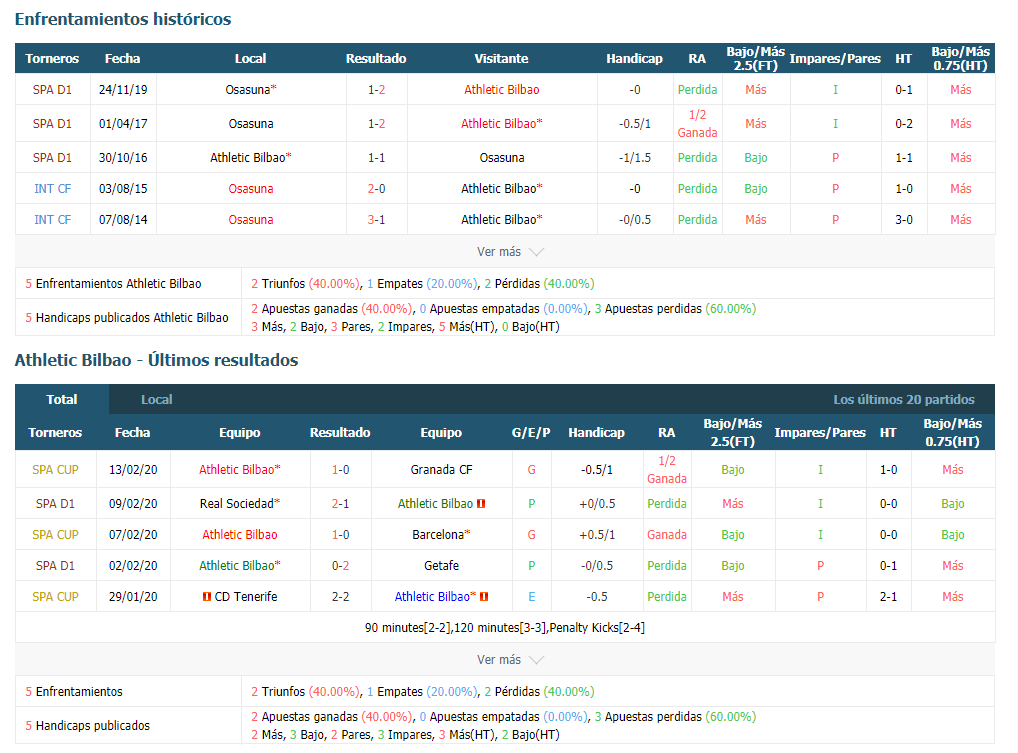
Task: Click handicap +0.5/1 in the Barcelona row
Action: [597, 535]
